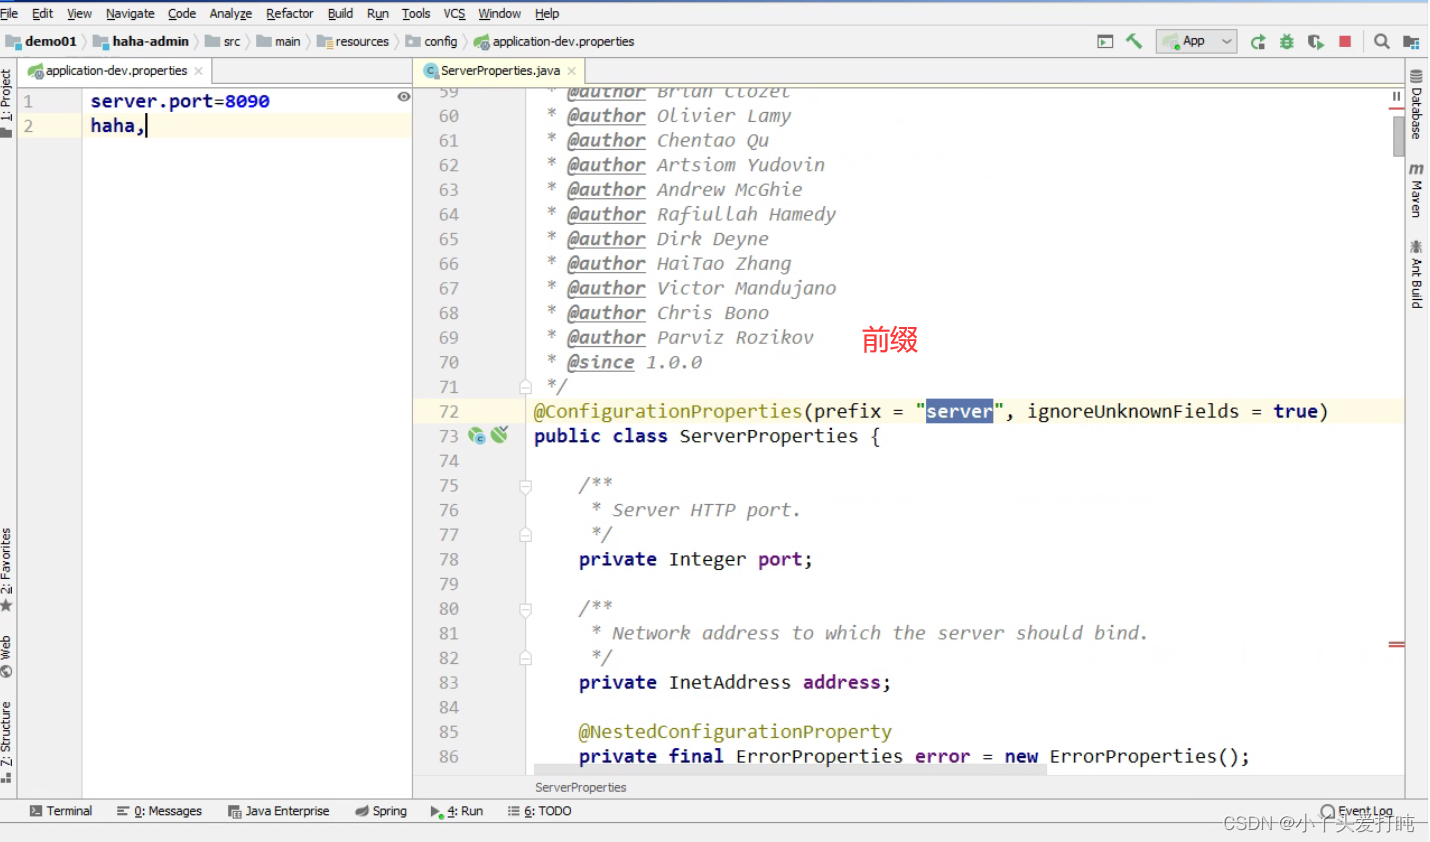The height and width of the screenshot is (842, 1430).
Task: Open the View menu
Action: pyautogui.click(x=79, y=13)
